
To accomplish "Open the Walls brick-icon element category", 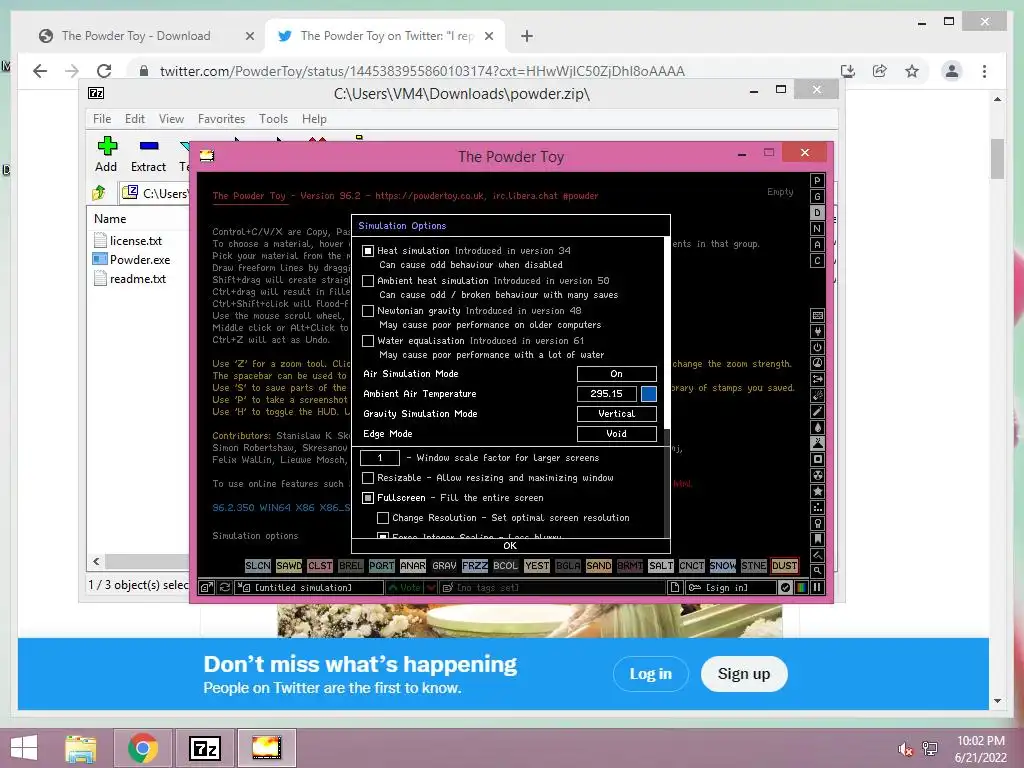I will [817, 315].
